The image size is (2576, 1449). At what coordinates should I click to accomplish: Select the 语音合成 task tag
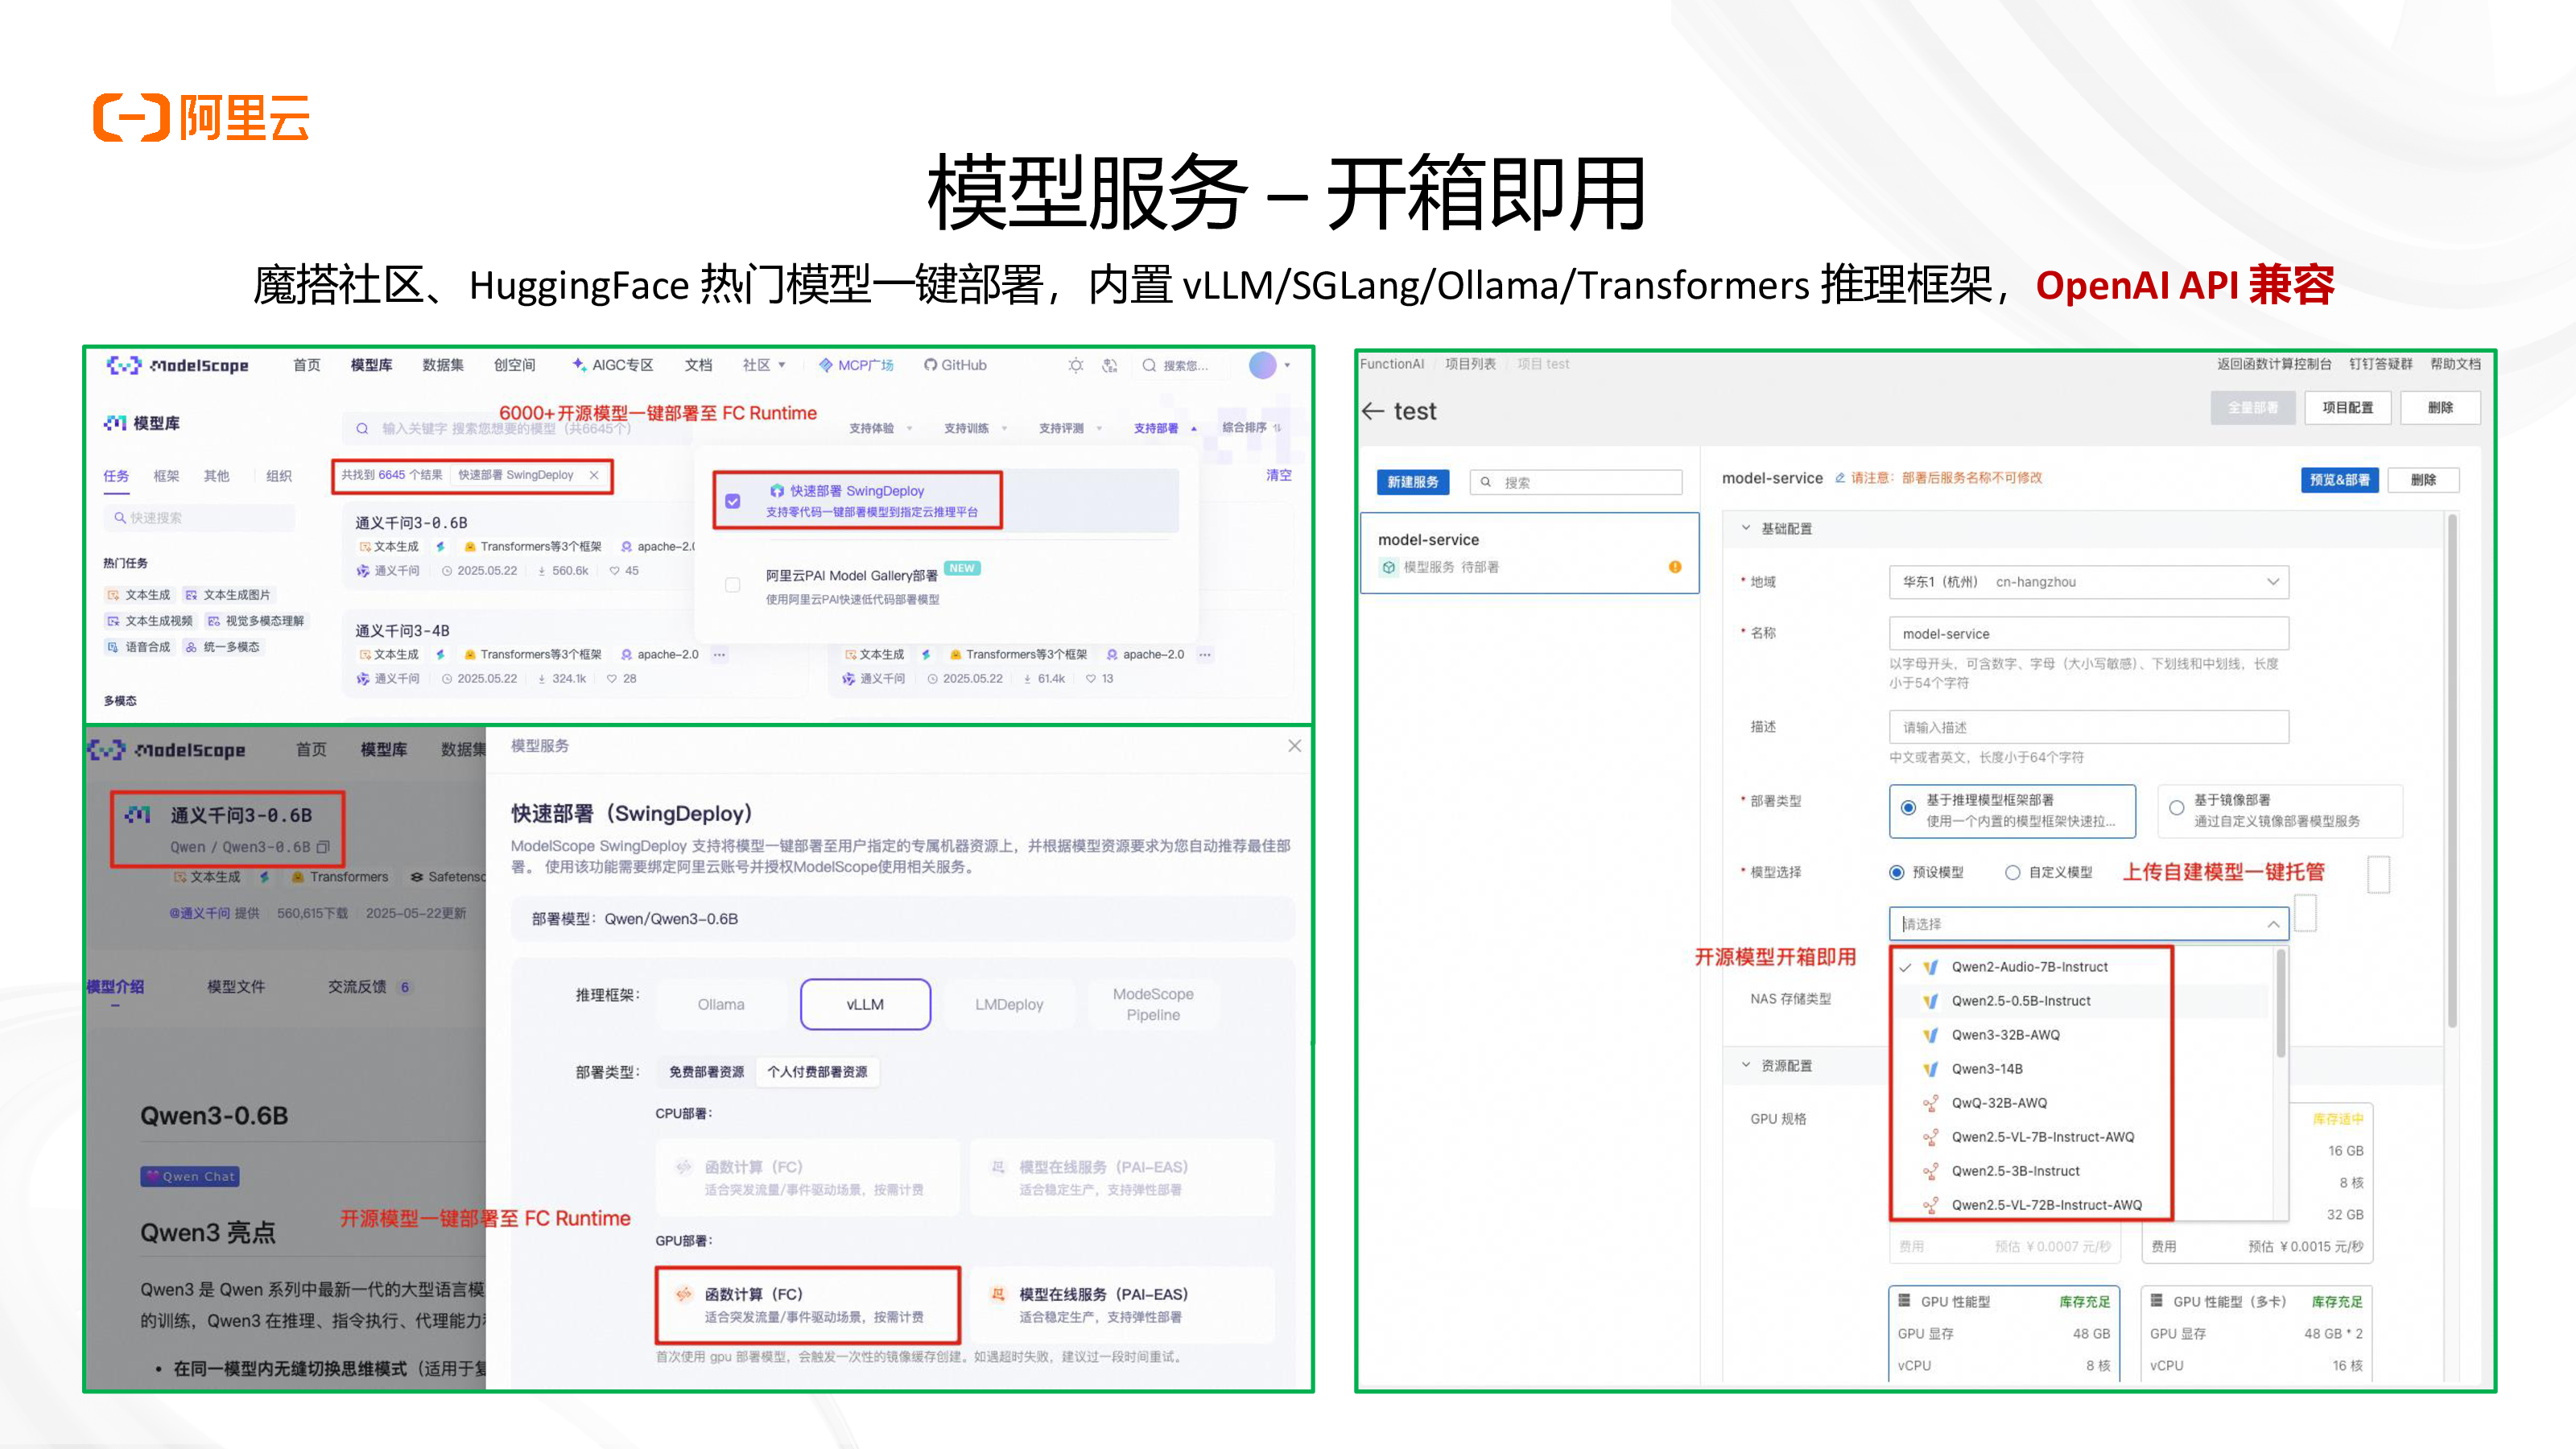[x=138, y=647]
